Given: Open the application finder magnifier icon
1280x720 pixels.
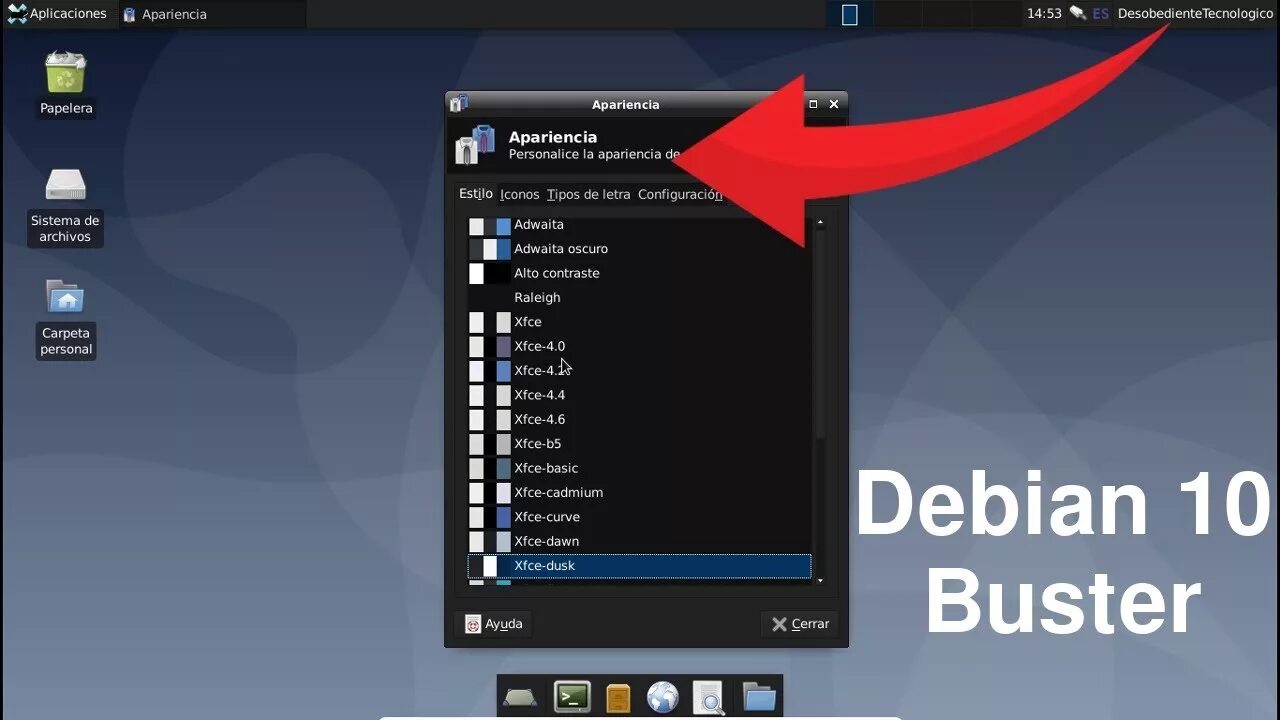Looking at the screenshot, I should coord(709,697).
